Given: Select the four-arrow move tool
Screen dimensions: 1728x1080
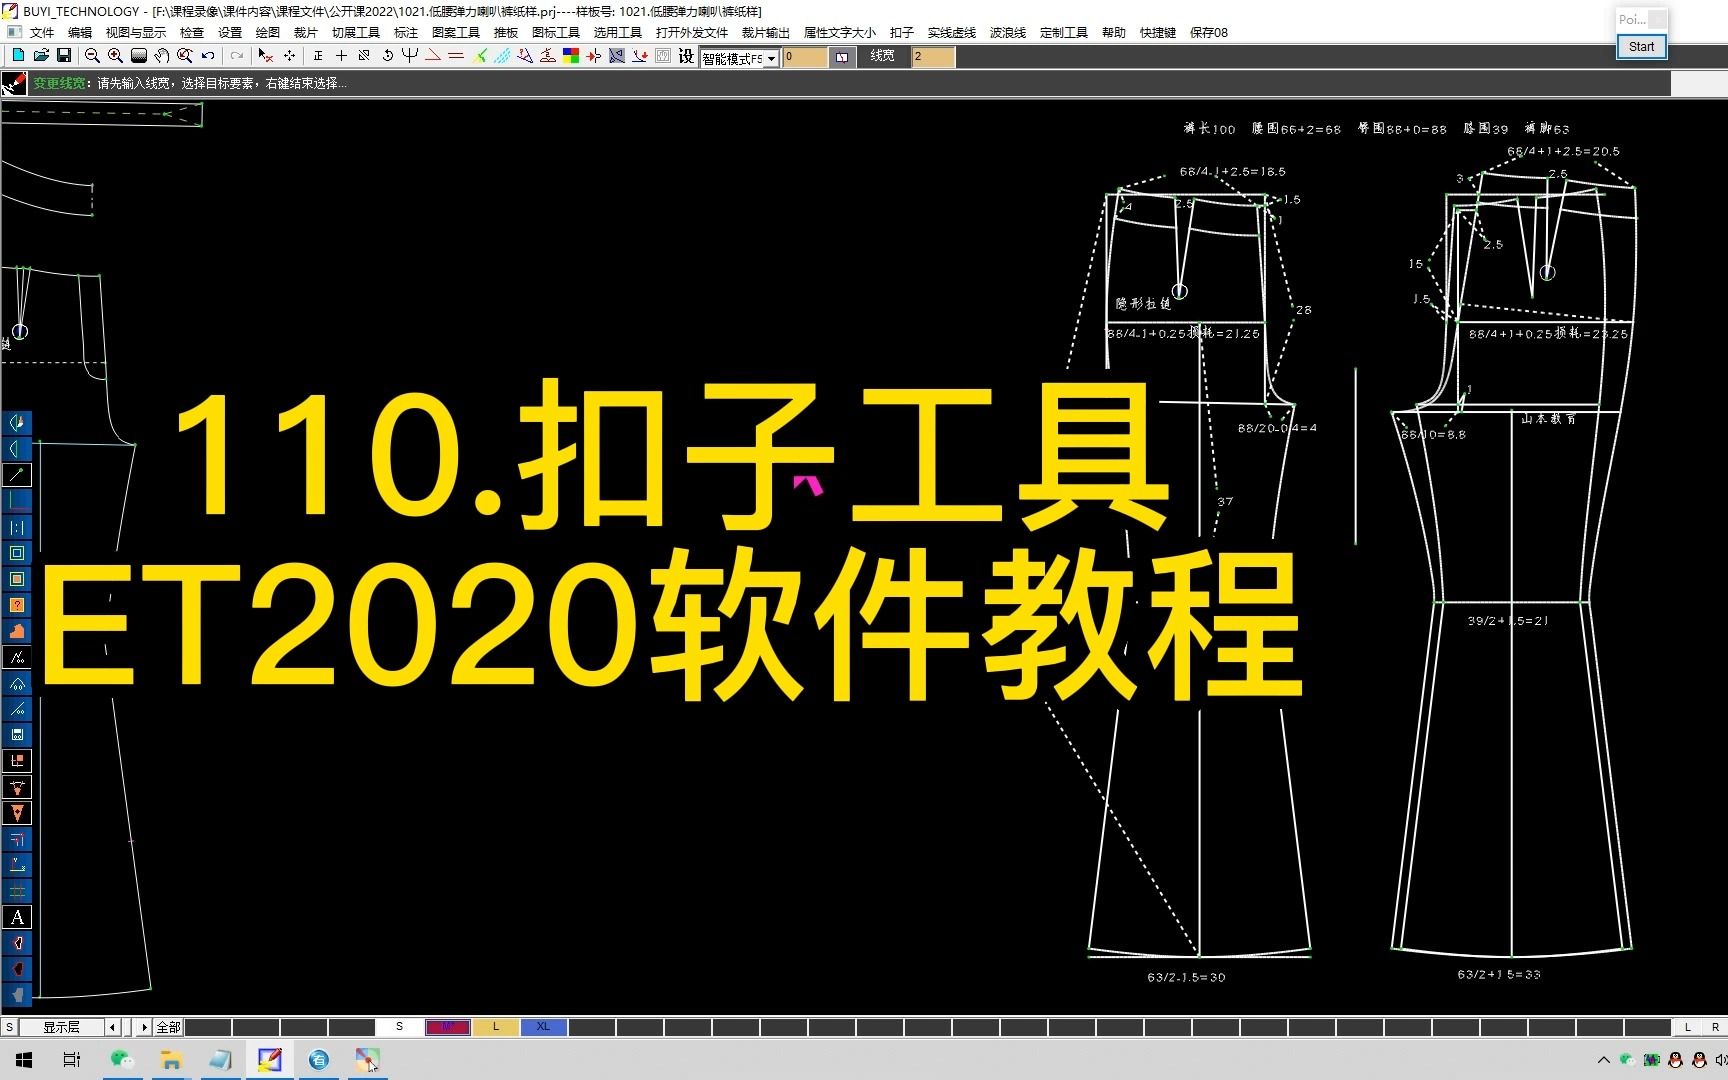Looking at the screenshot, I should click(289, 56).
